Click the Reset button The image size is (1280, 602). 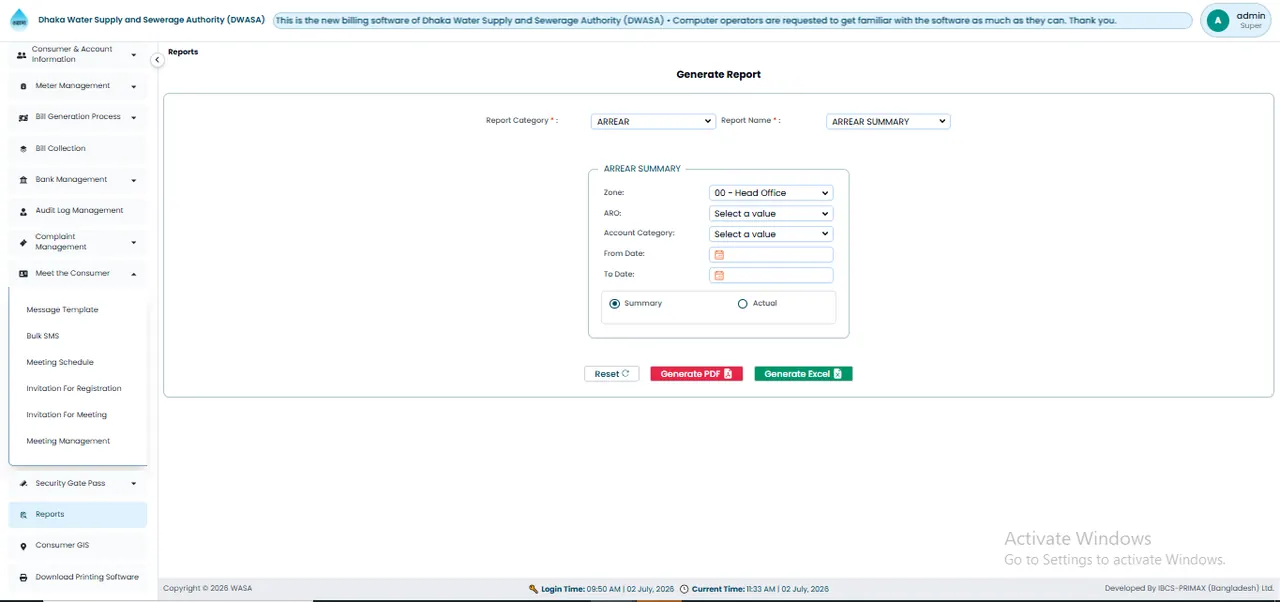[x=612, y=374]
